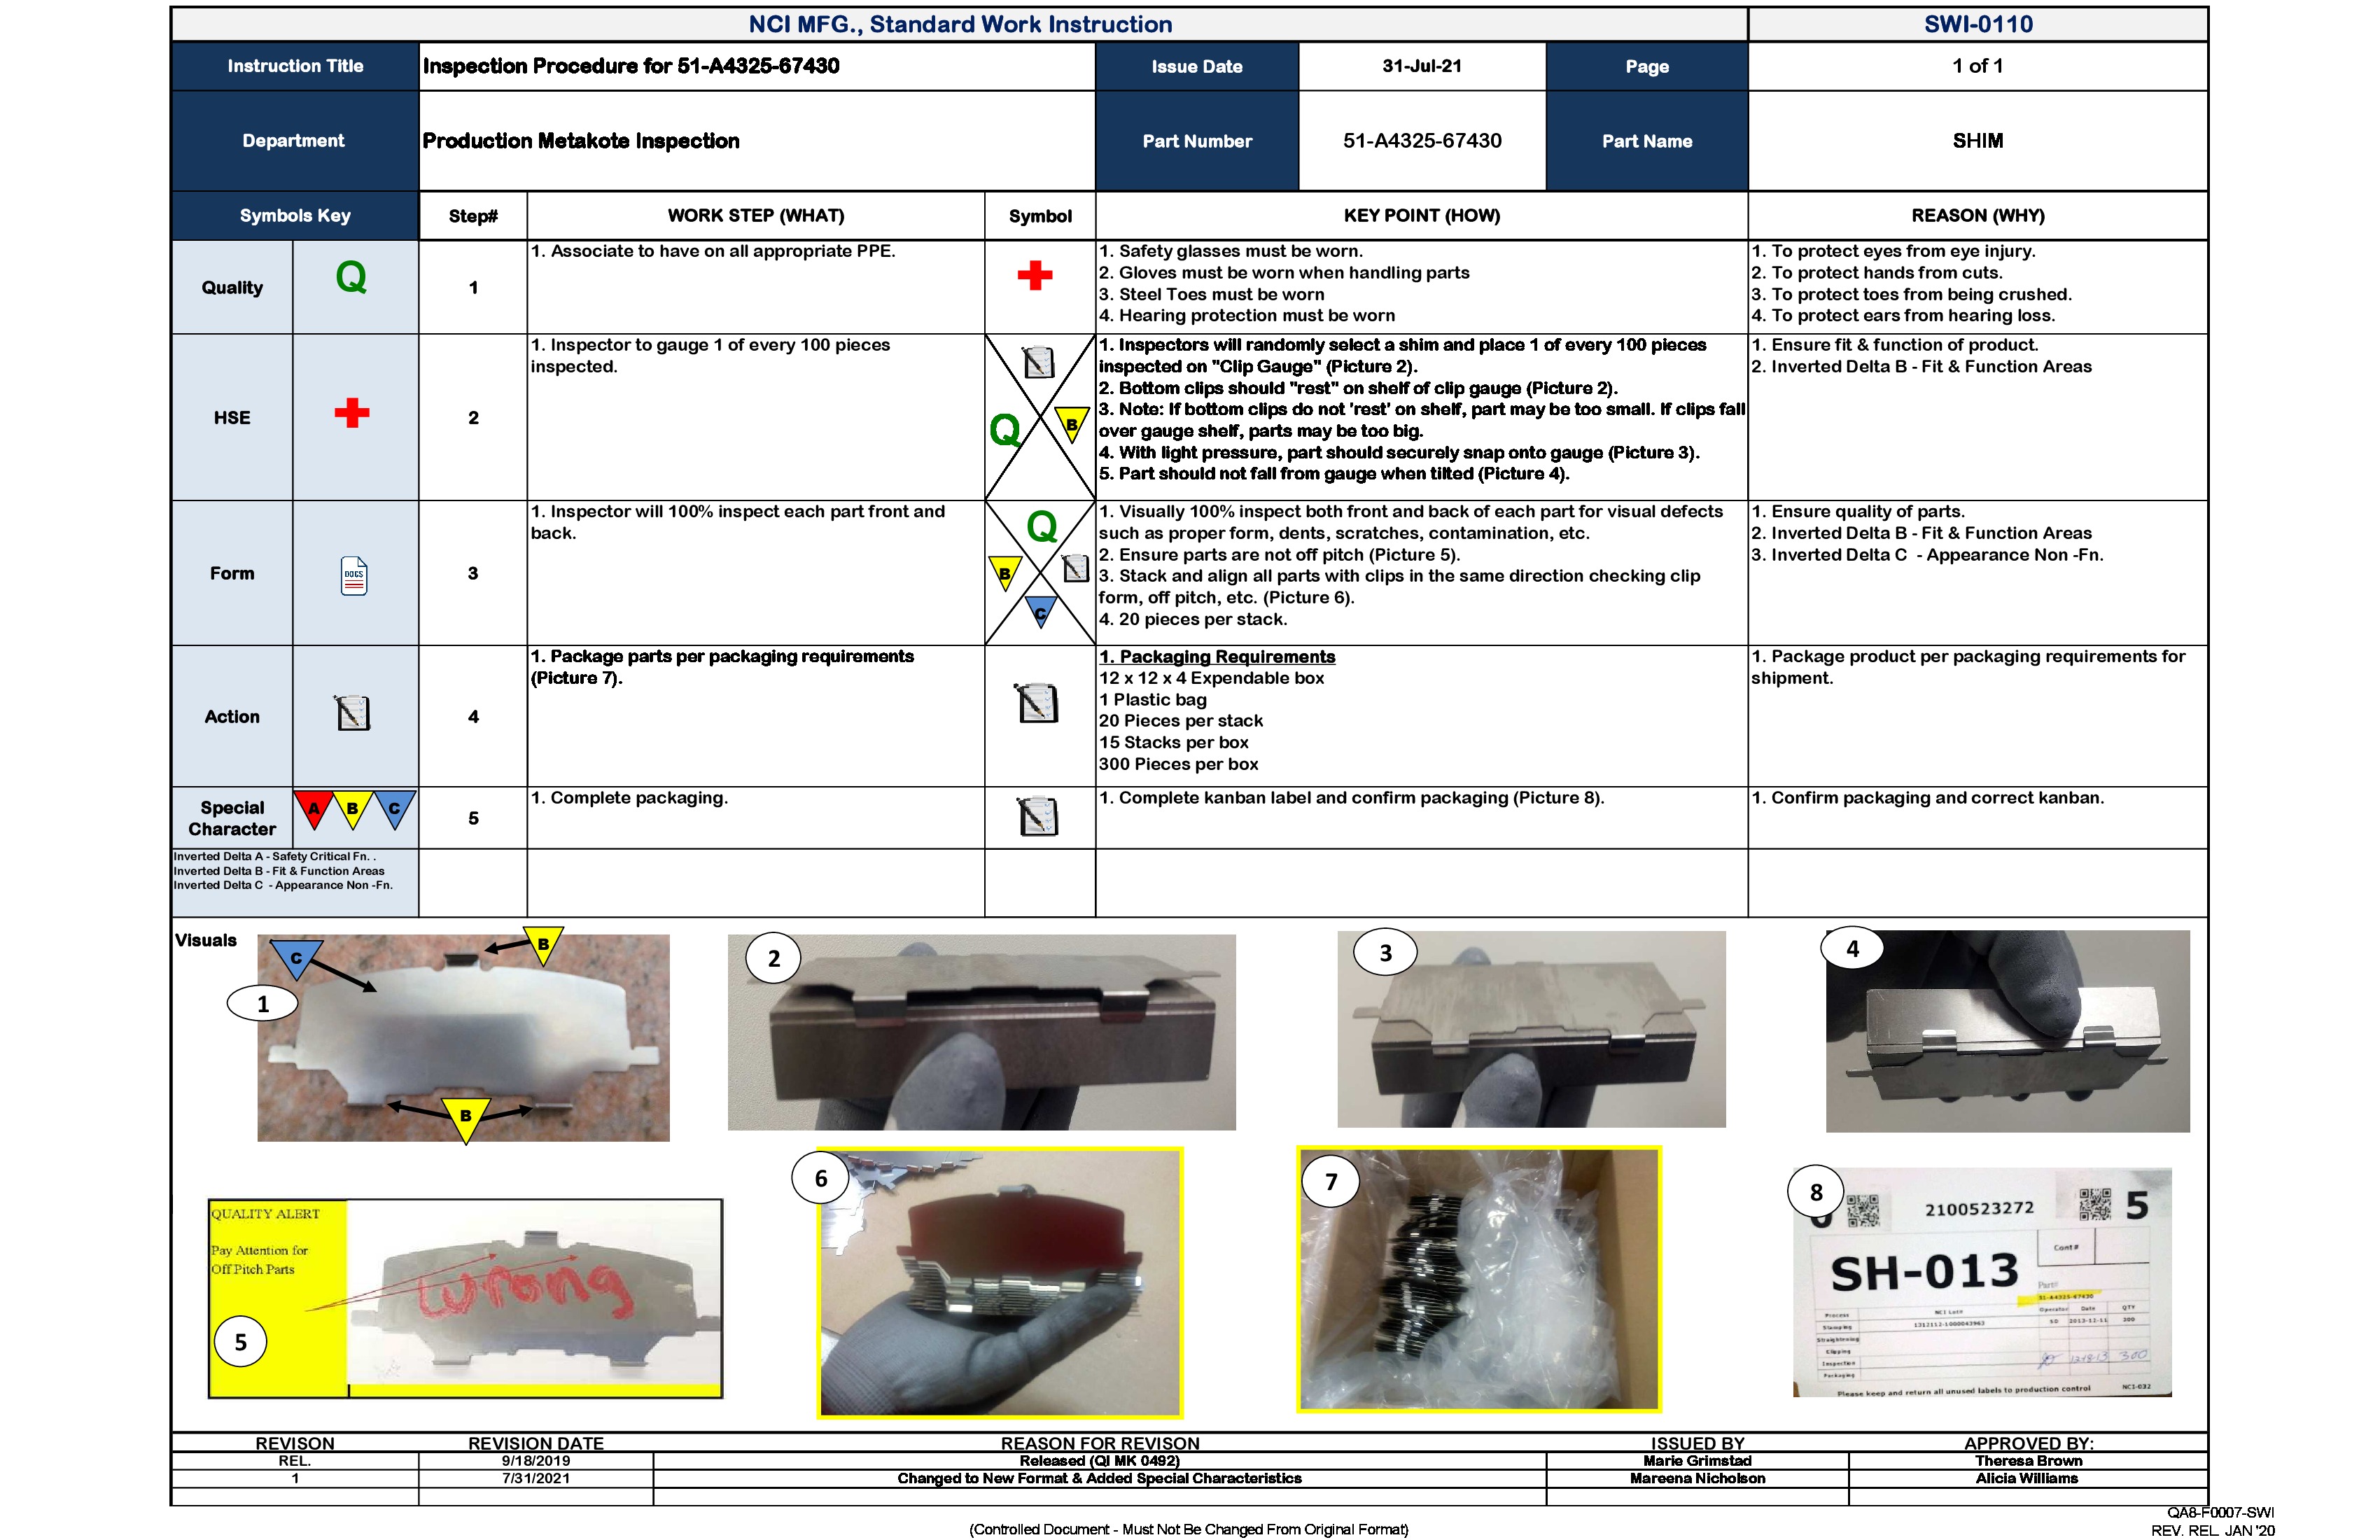
Task: Switch to the KEY POINT (HOW) column header
Action: point(1421,215)
